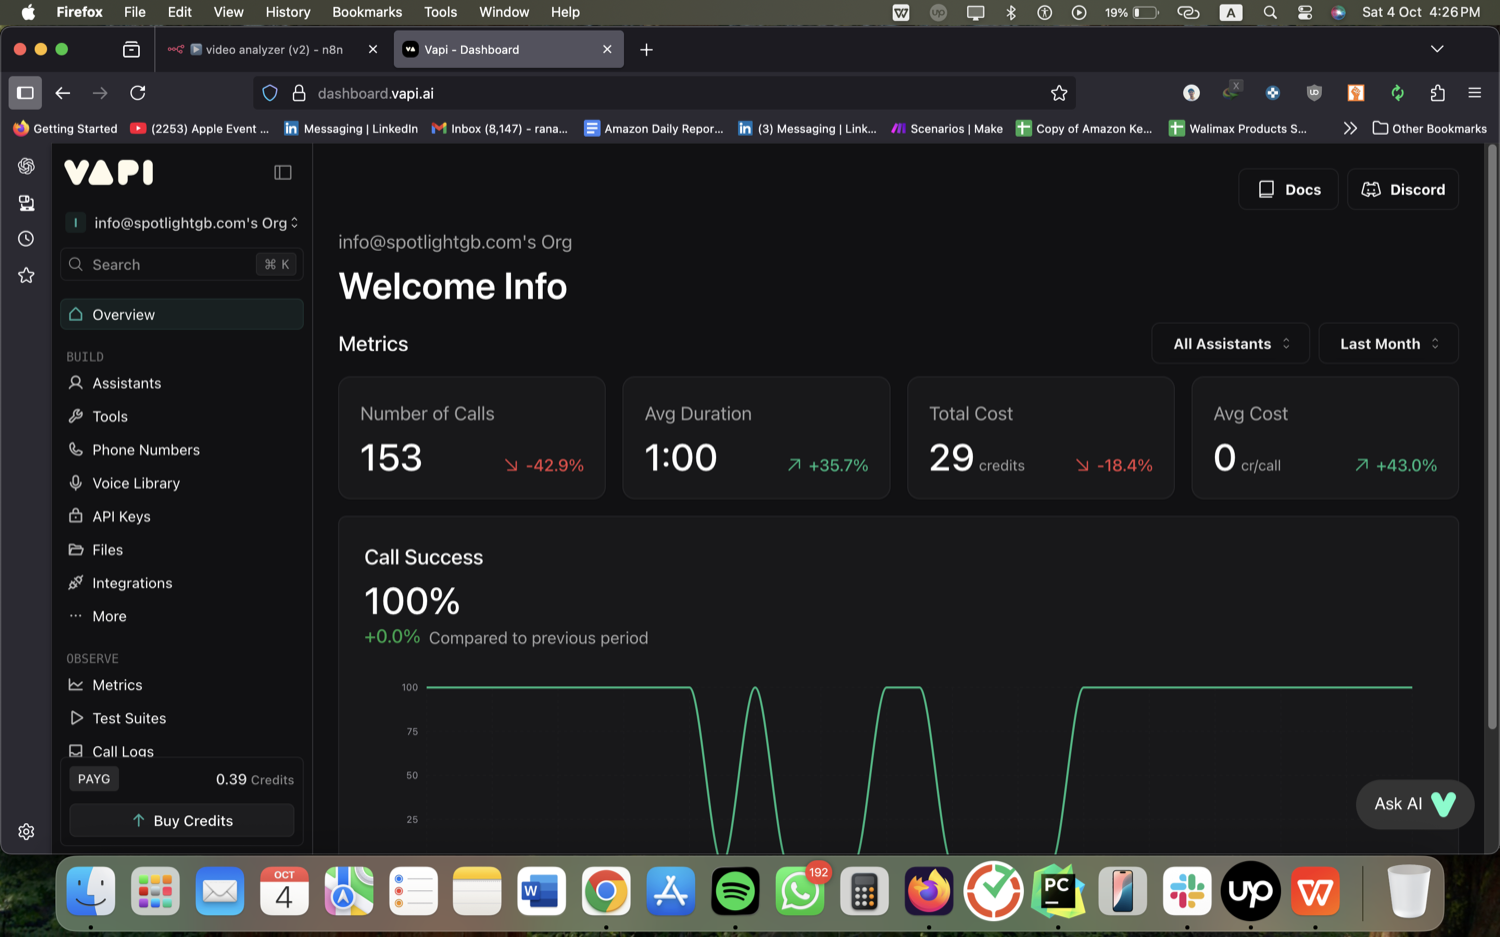1500x937 pixels.
Task: Open PyCharm from the Dock
Action: point(1058,890)
